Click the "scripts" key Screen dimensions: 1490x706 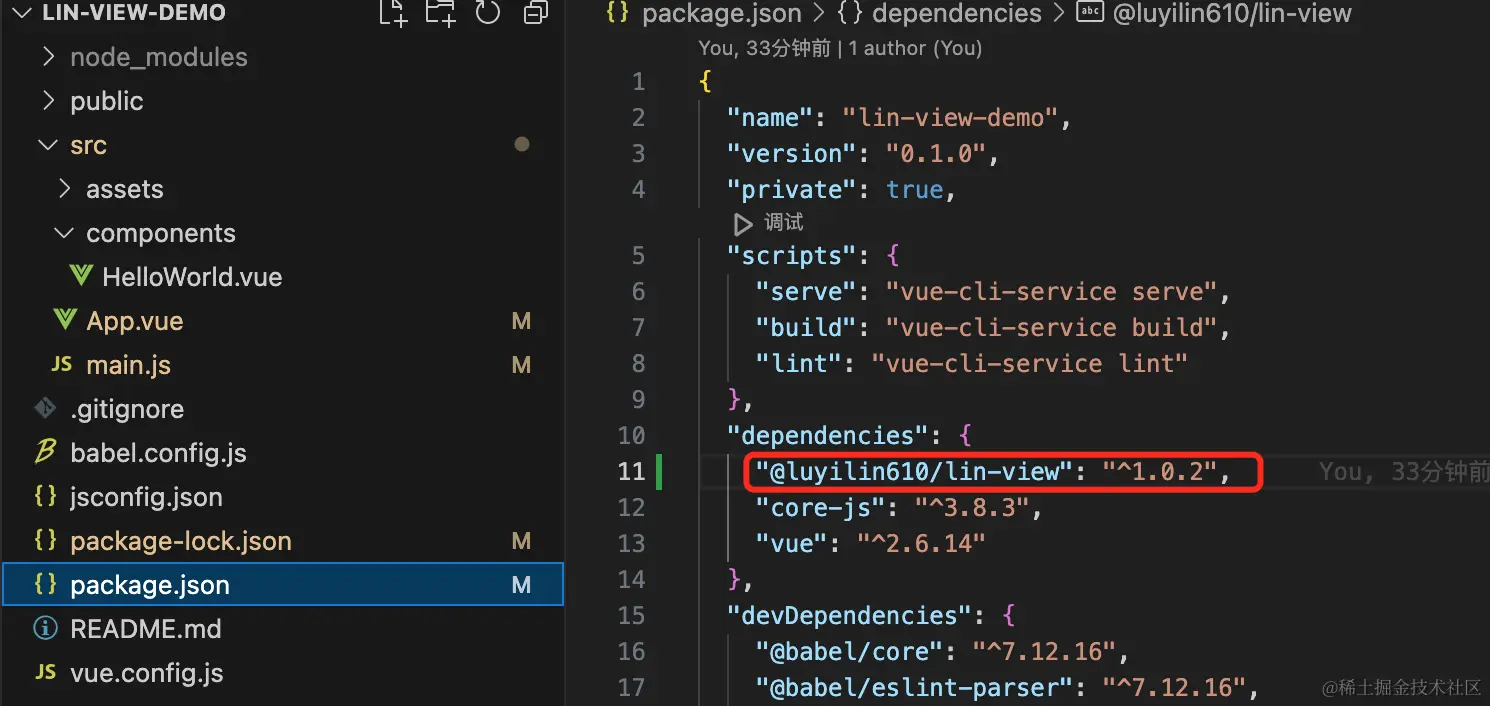click(799, 256)
